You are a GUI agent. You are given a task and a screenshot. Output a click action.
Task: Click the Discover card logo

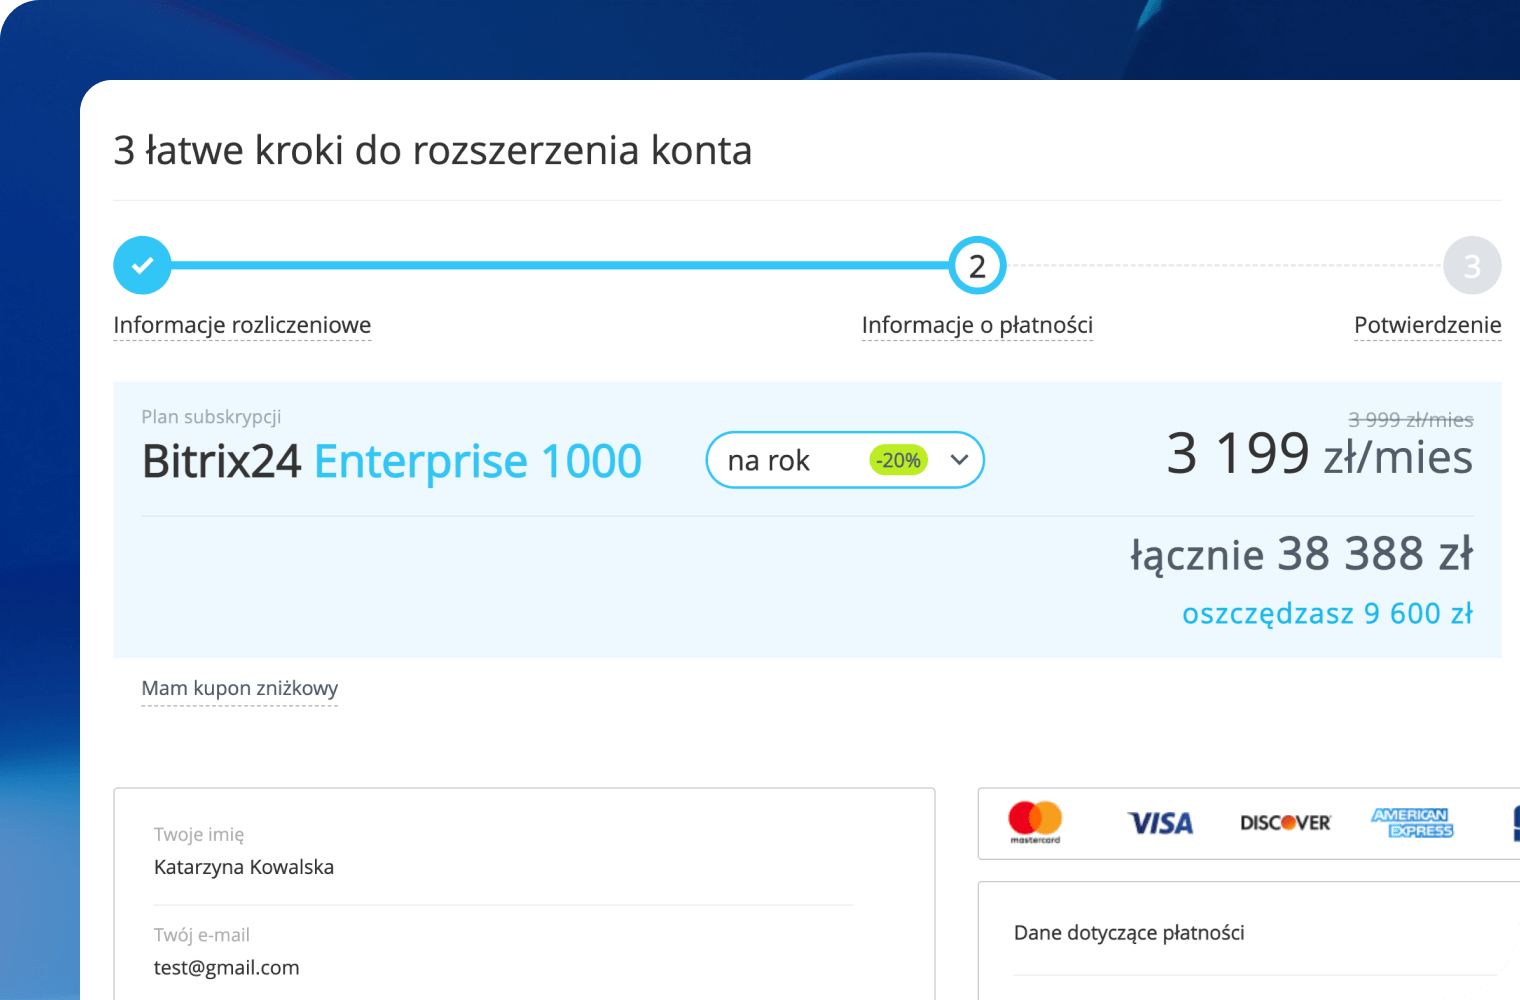(x=1285, y=823)
